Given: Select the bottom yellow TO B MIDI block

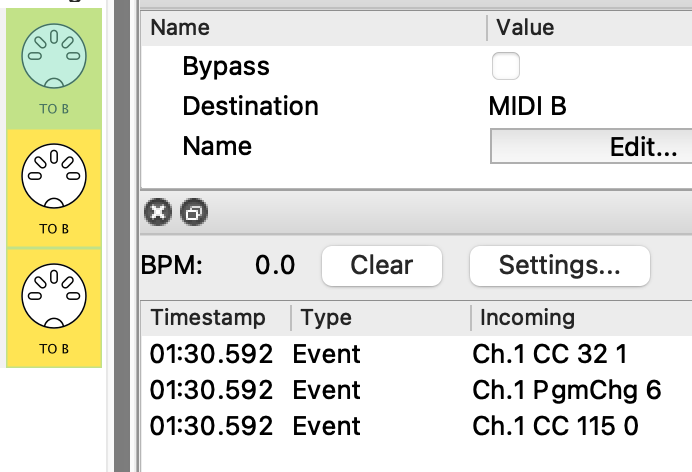Looking at the screenshot, I should [x=54, y=306].
